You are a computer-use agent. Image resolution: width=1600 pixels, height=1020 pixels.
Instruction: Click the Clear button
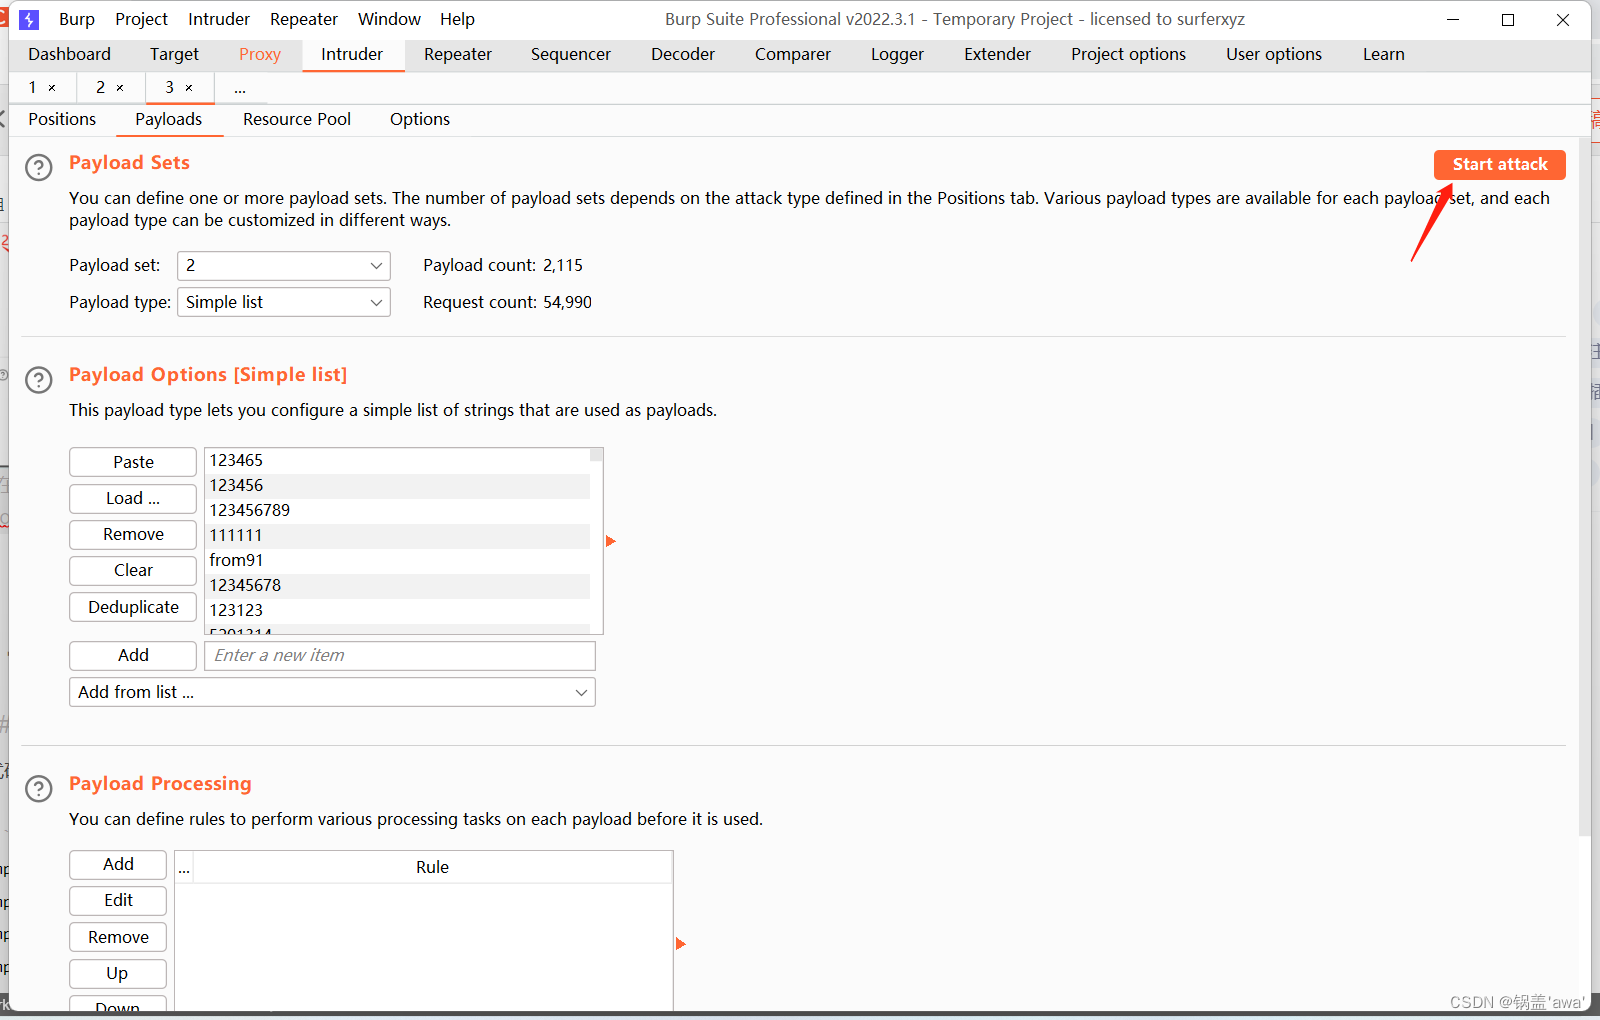coord(133,570)
